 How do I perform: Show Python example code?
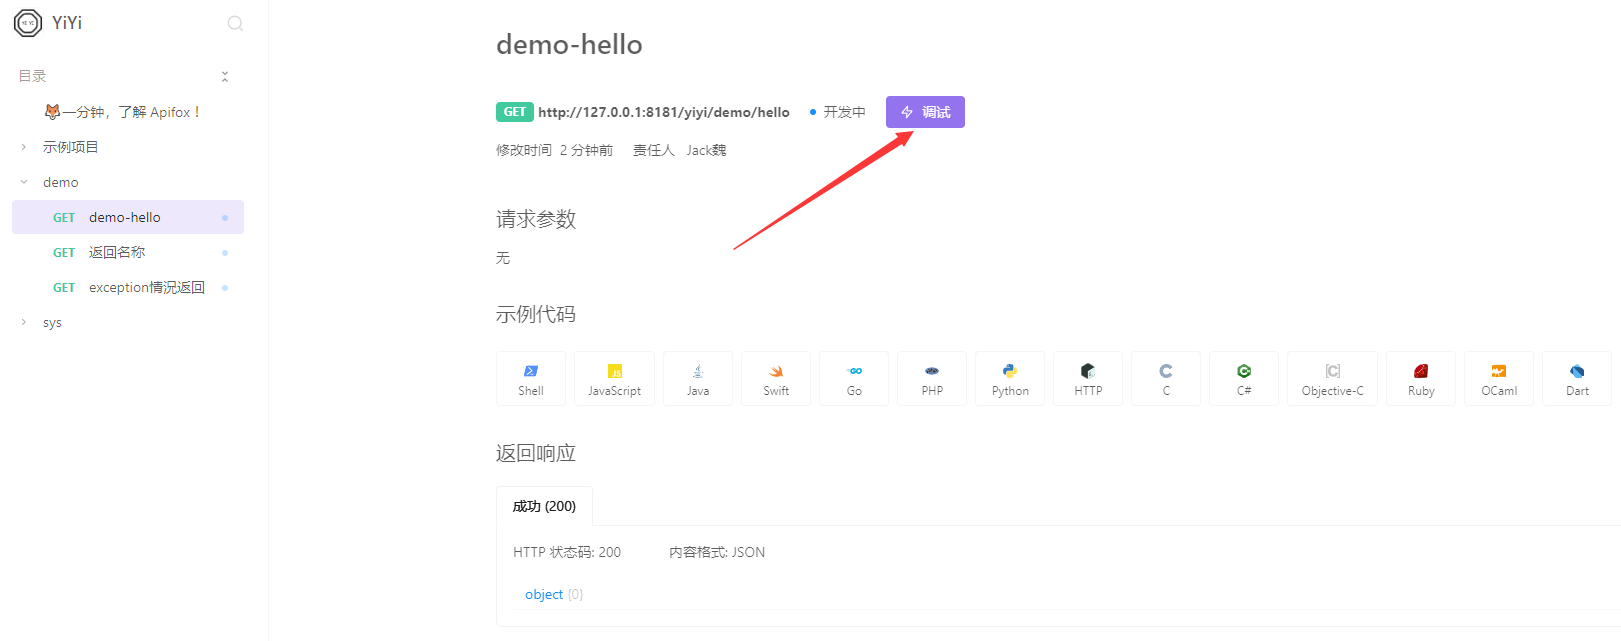[1010, 378]
